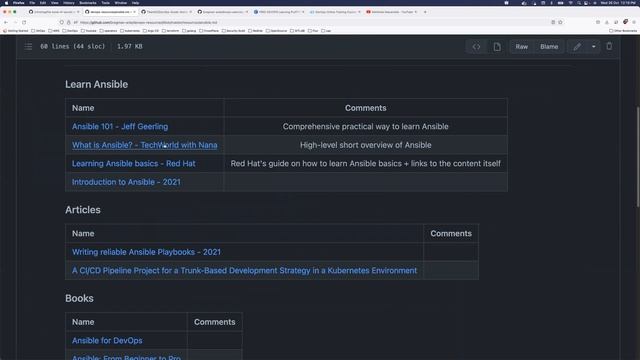The image size is (640, 360).
Task: Open Ansible 101 - Jeff Geerling link
Action: coord(120,127)
